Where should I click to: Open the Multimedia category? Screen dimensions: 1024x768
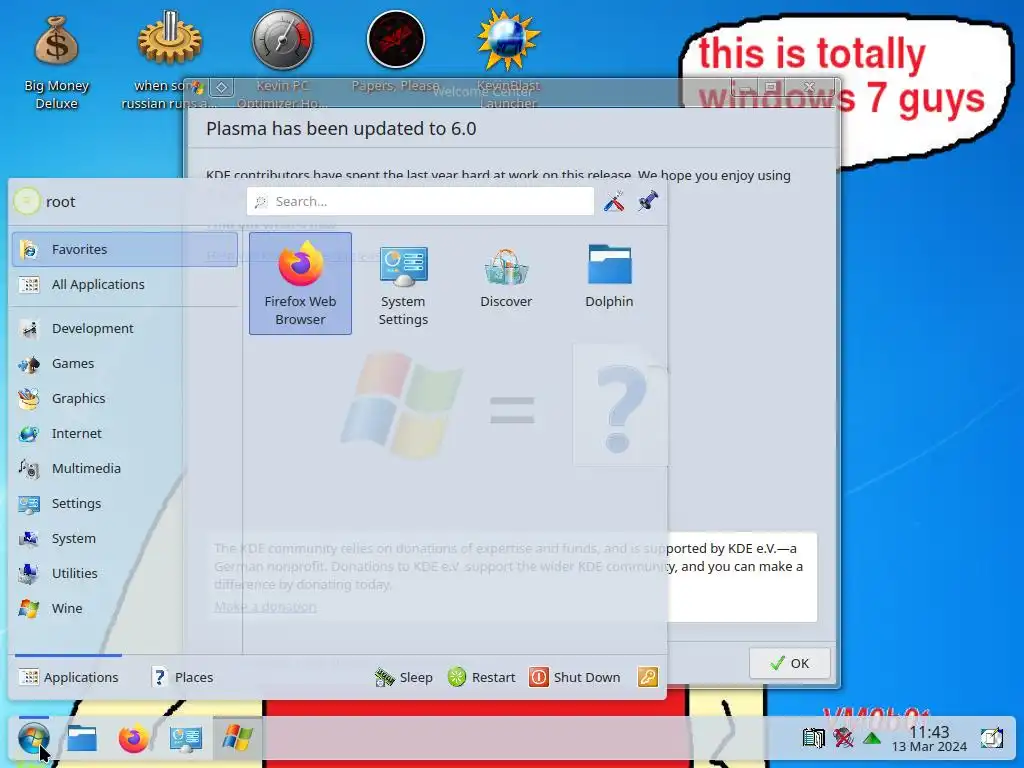[125, 468]
